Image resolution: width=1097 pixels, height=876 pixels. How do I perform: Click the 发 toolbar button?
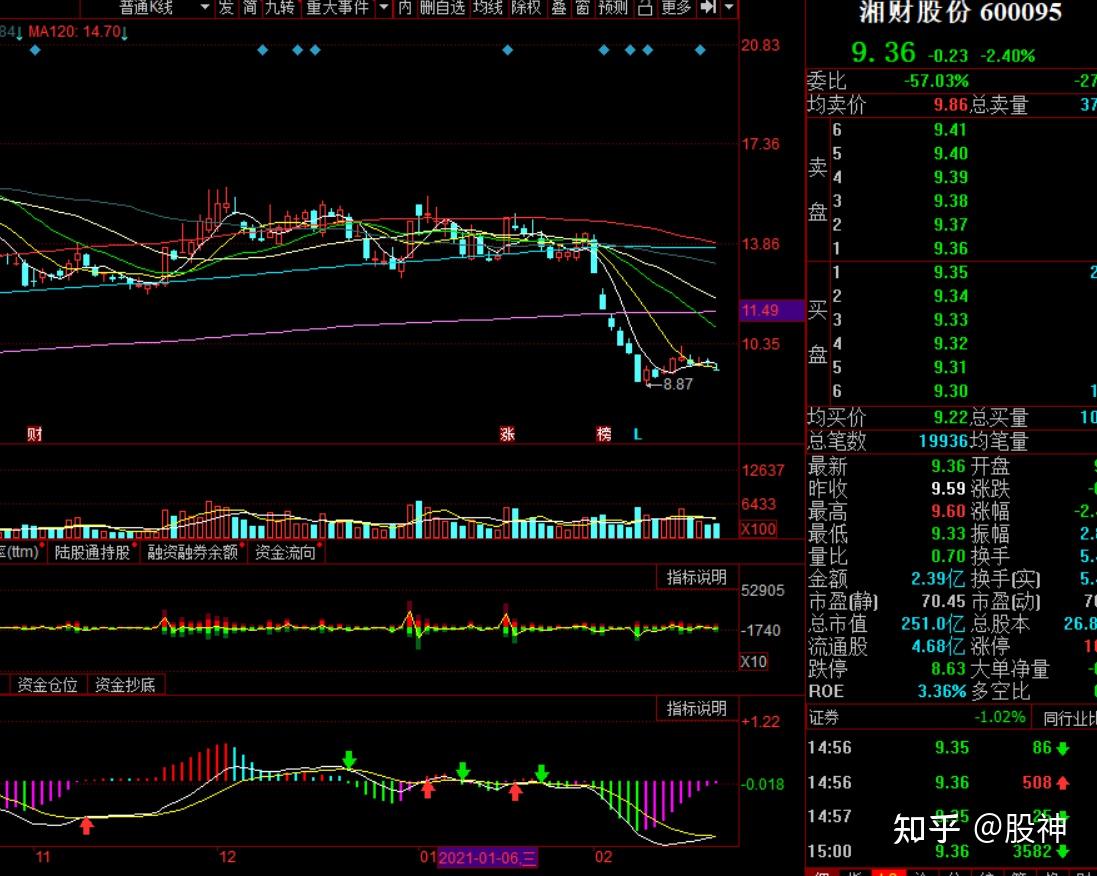pyautogui.click(x=225, y=8)
